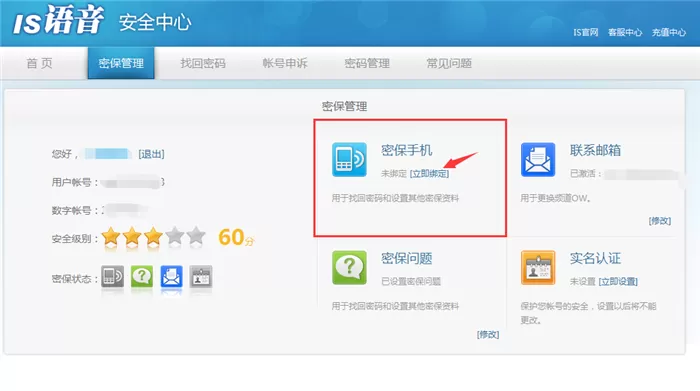Click the [立即设置] link for 实名认证

point(618,281)
